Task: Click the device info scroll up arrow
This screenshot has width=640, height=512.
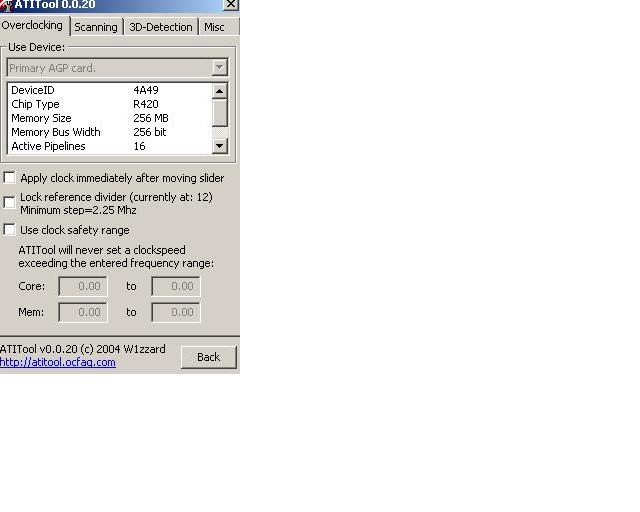Action: [x=220, y=91]
